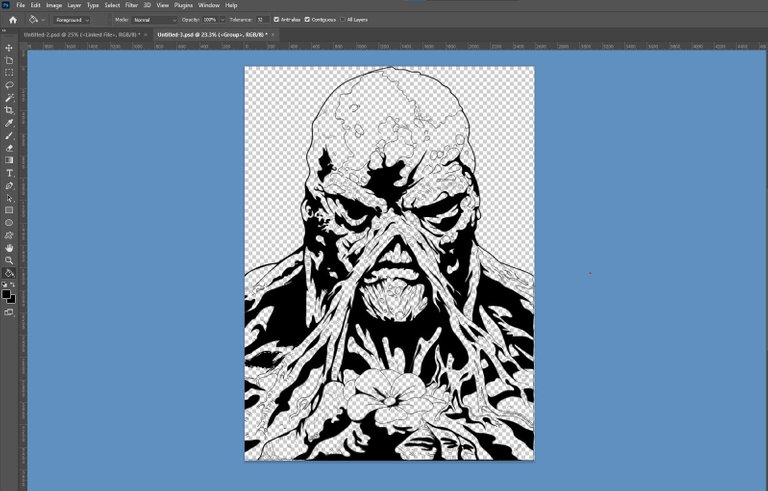Click the monster artwork on canvas
The image size is (768, 491).
389,264
